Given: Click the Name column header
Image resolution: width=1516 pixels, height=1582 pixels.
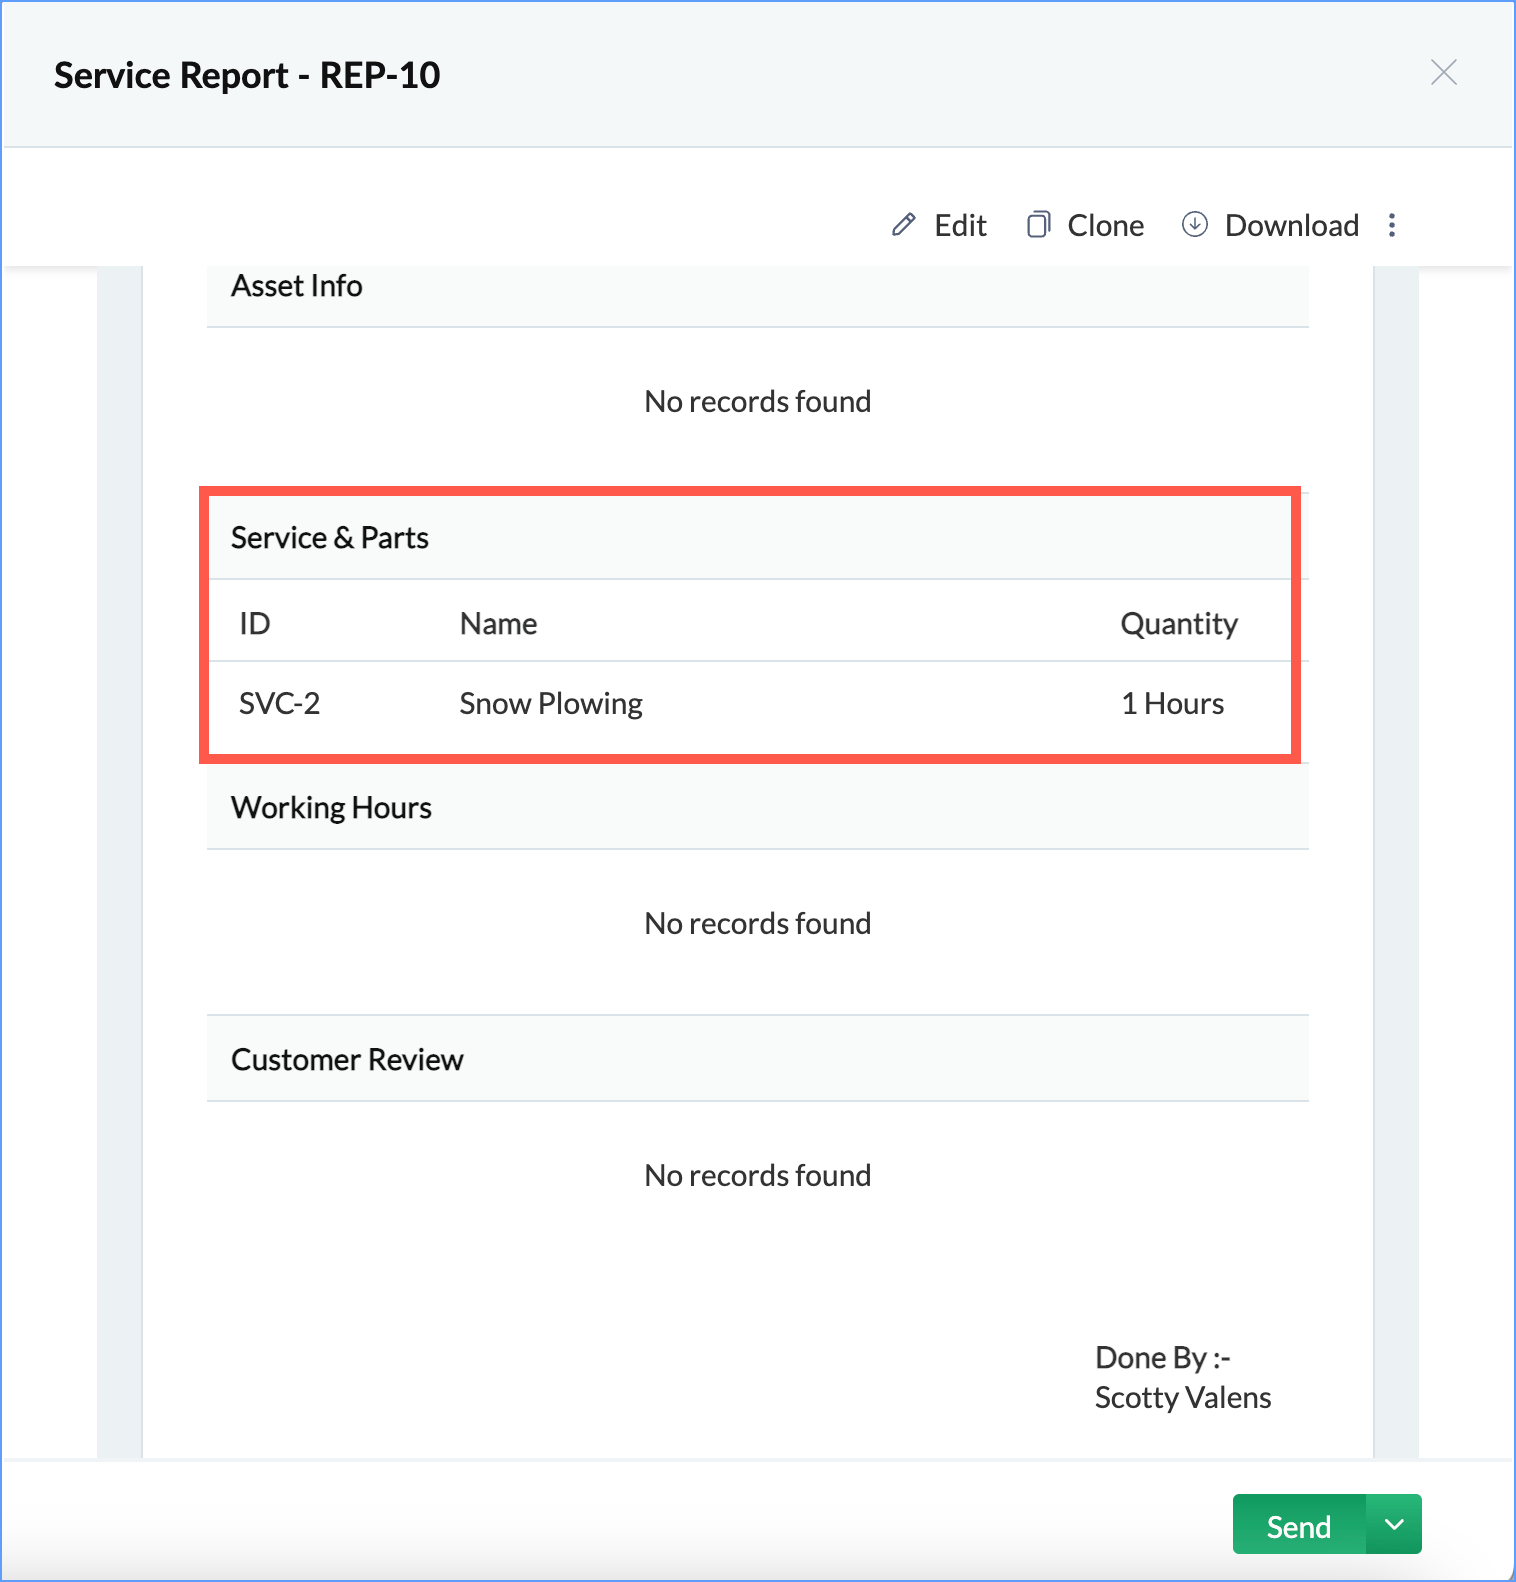Looking at the screenshot, I should (x=498, y=624).
